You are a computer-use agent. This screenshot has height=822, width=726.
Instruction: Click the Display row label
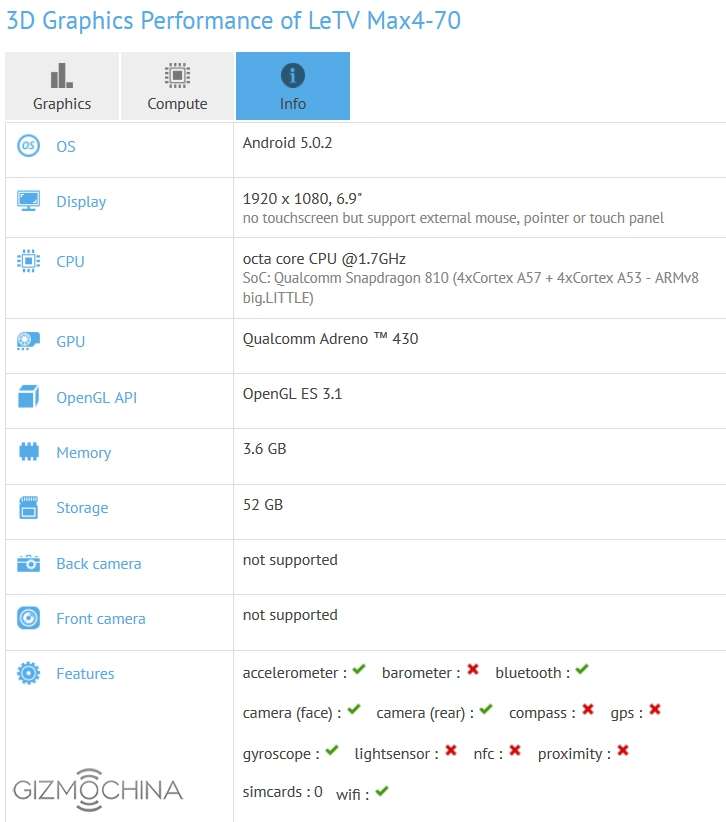click(x=81, y=202)
